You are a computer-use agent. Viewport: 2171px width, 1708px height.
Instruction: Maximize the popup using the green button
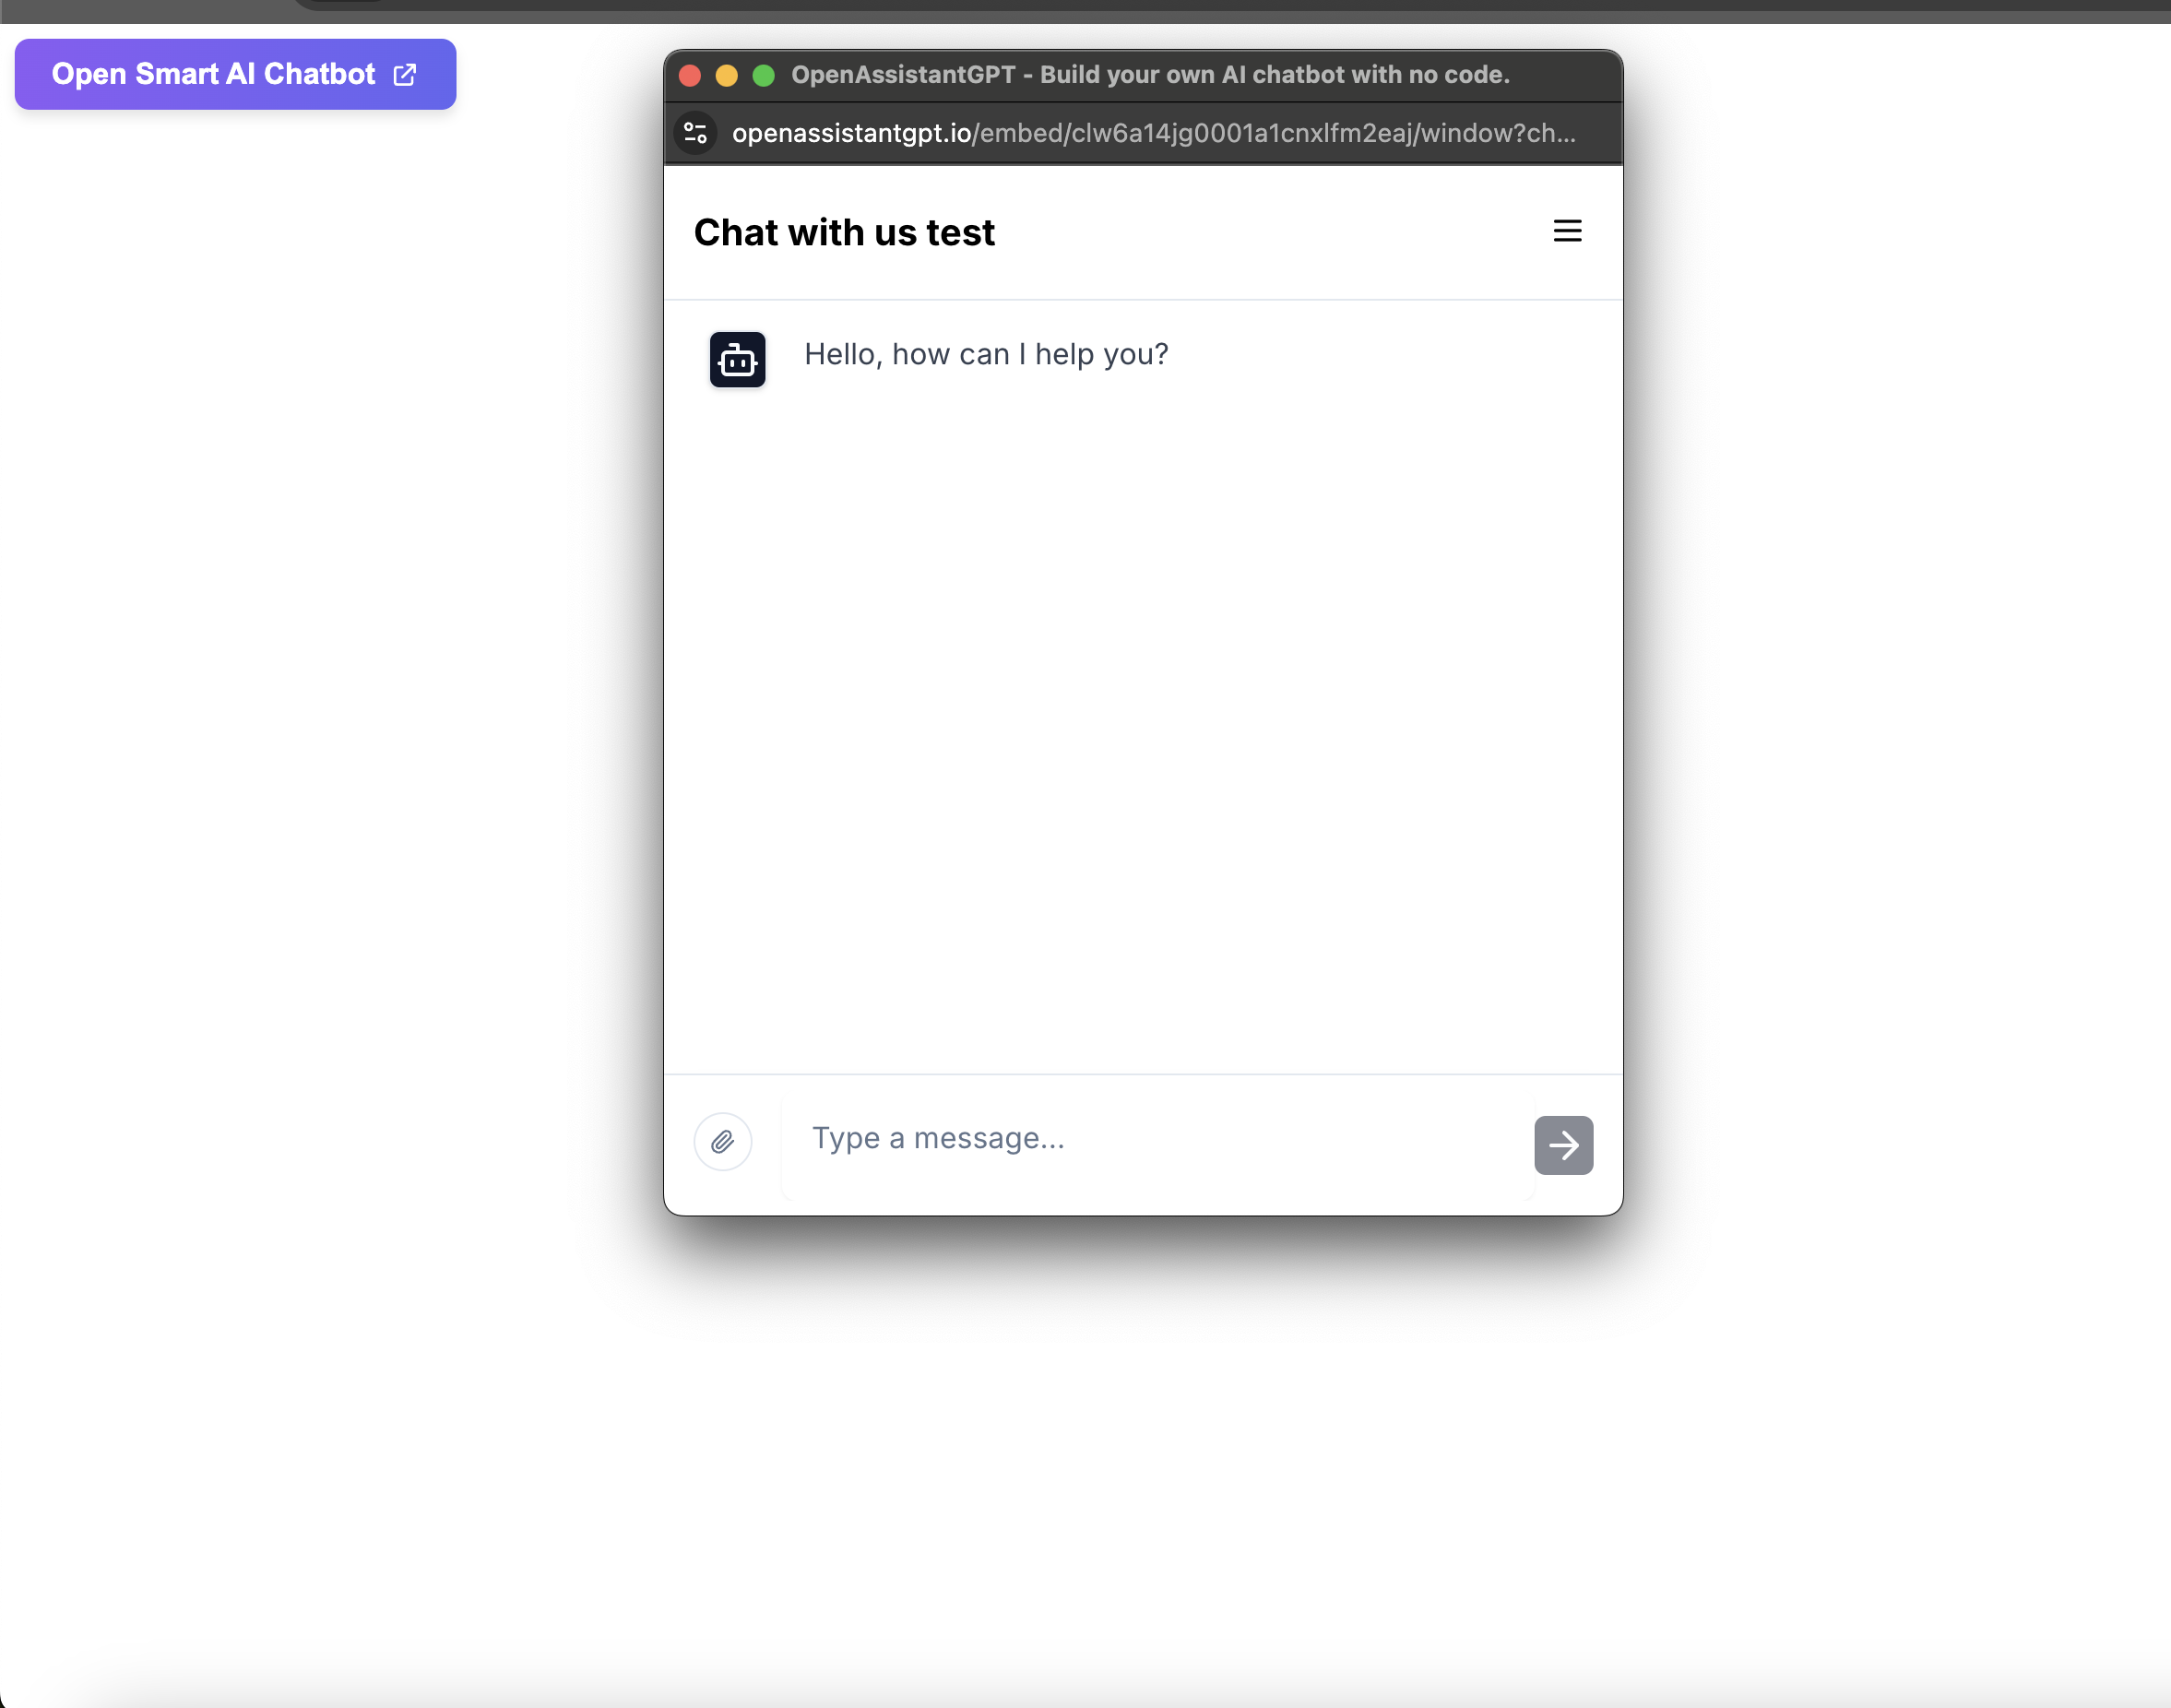763,76
